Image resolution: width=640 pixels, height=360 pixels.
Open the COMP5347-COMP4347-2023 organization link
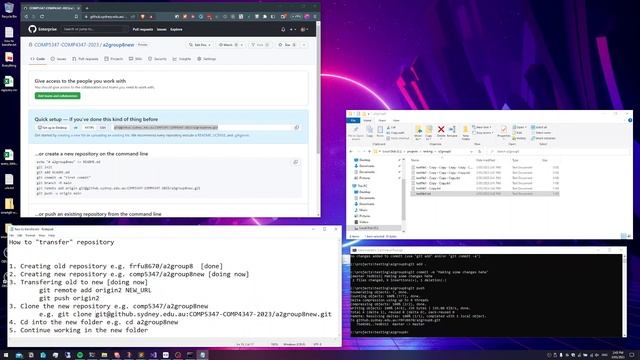[67, 45]
